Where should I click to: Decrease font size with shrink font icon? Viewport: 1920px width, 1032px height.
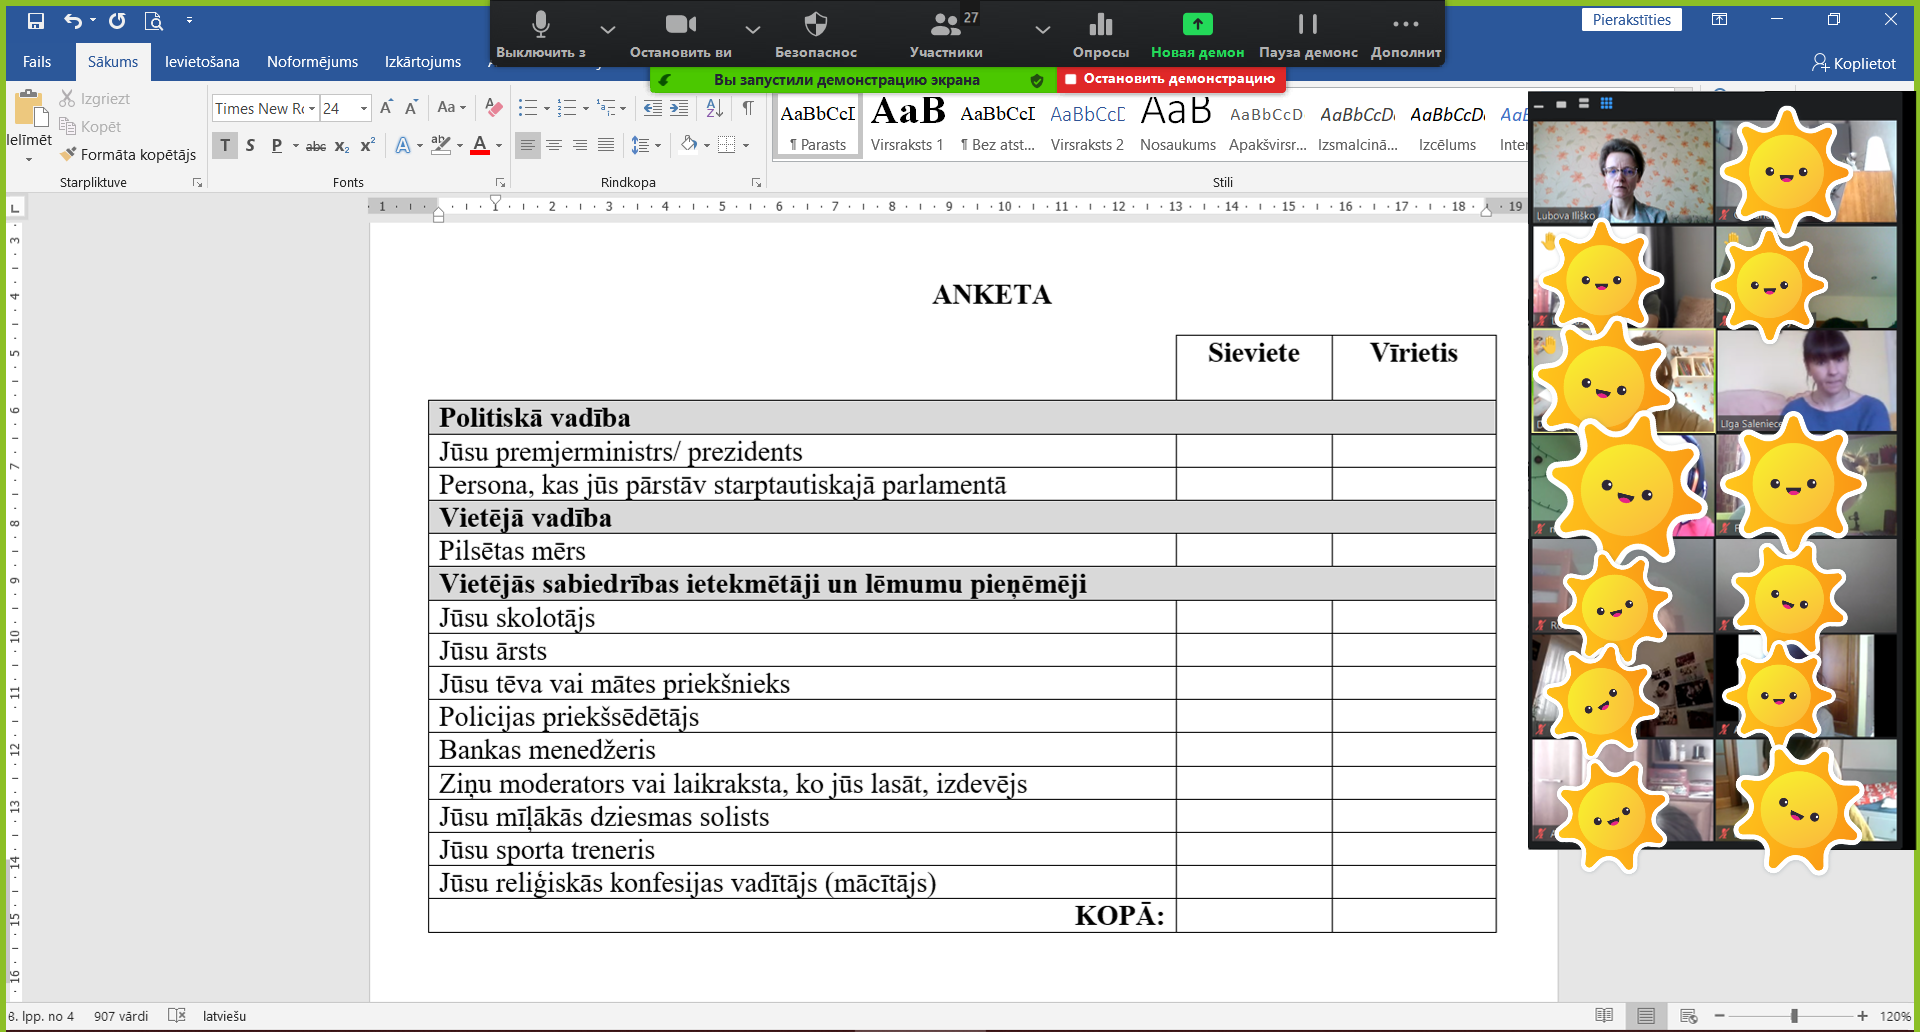(x=411, y=107)
